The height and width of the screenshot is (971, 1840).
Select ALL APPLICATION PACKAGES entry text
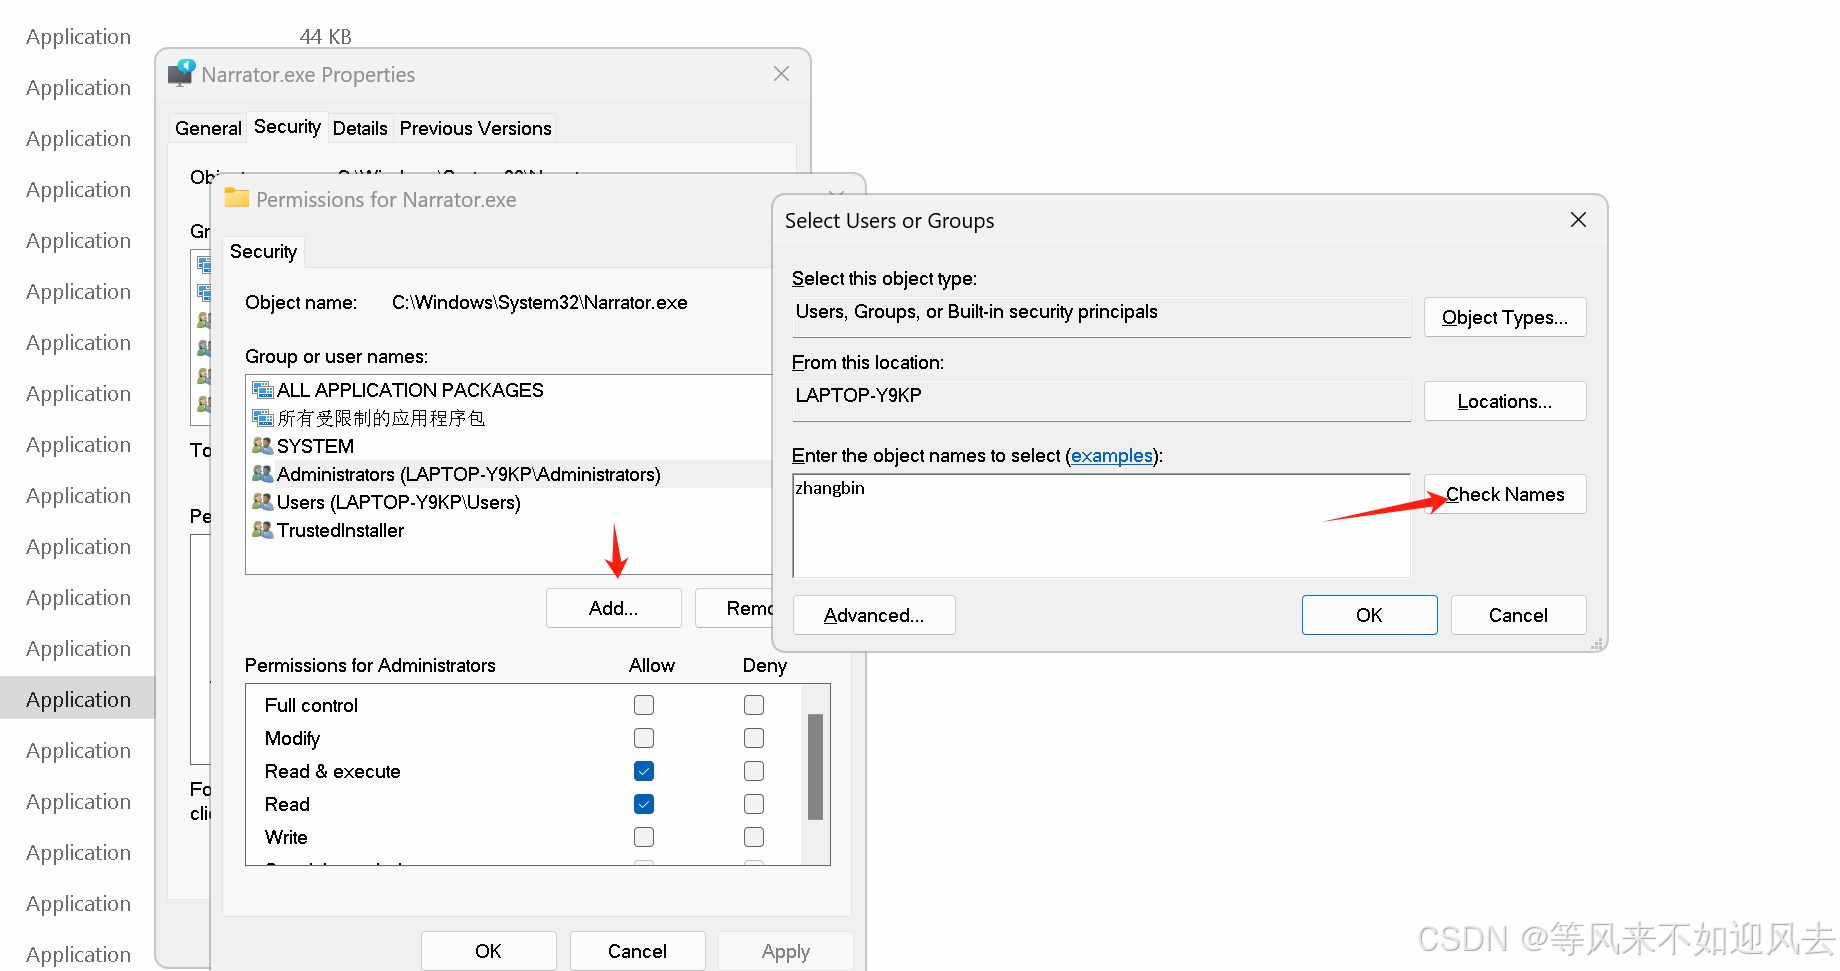[x=410, y=390]
